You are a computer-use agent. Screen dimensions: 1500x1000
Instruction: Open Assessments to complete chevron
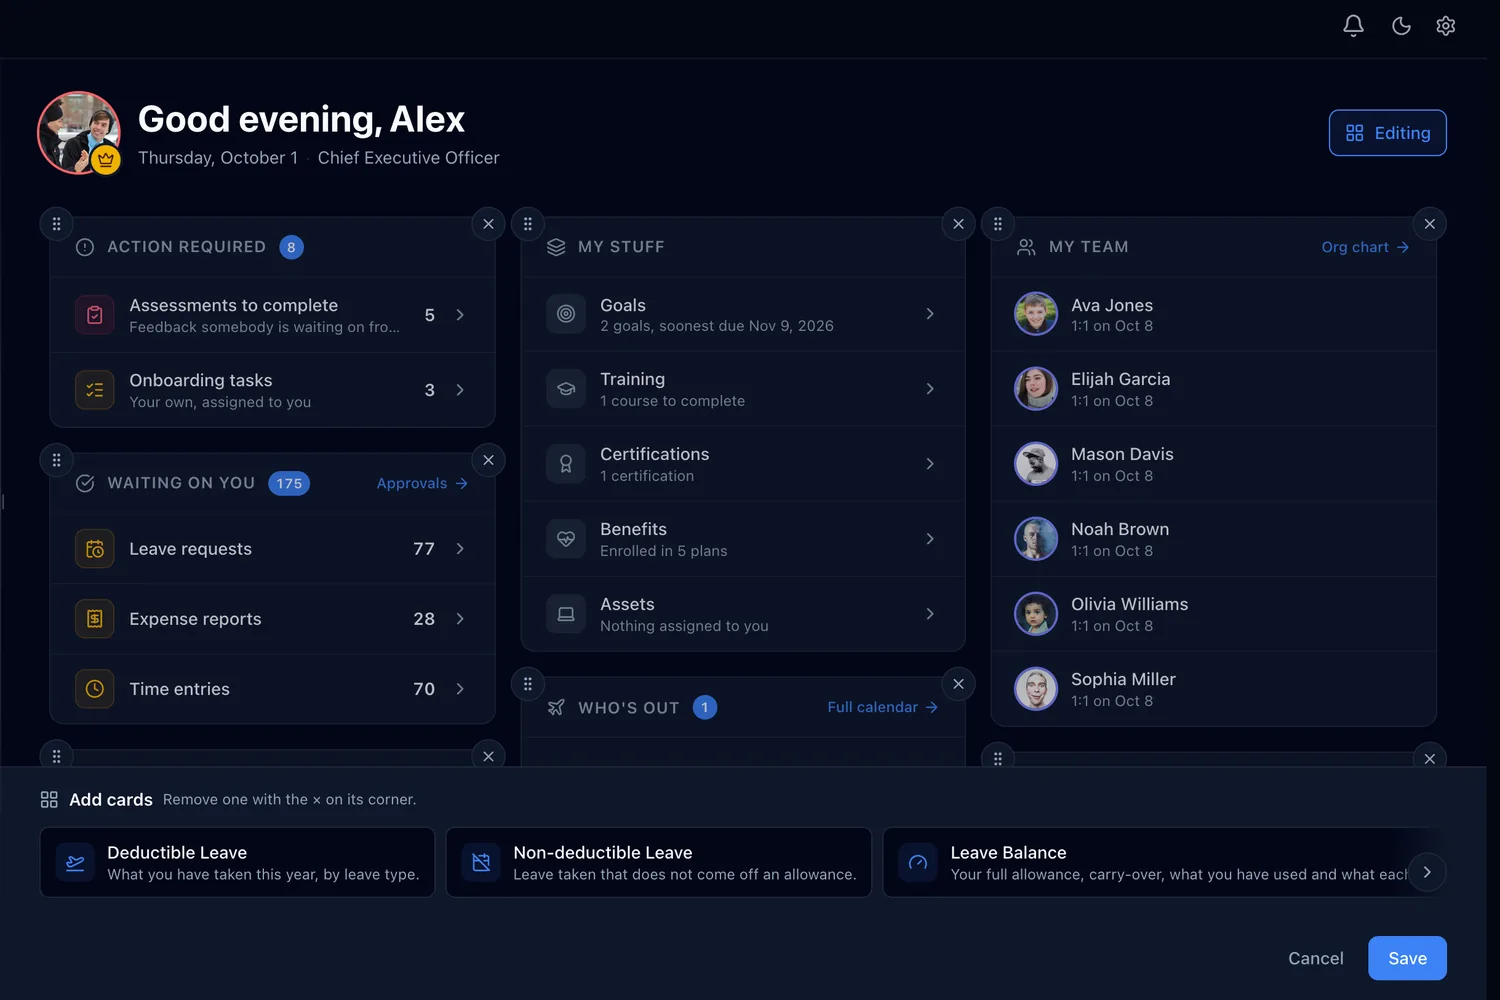click(x=460, y=315)
